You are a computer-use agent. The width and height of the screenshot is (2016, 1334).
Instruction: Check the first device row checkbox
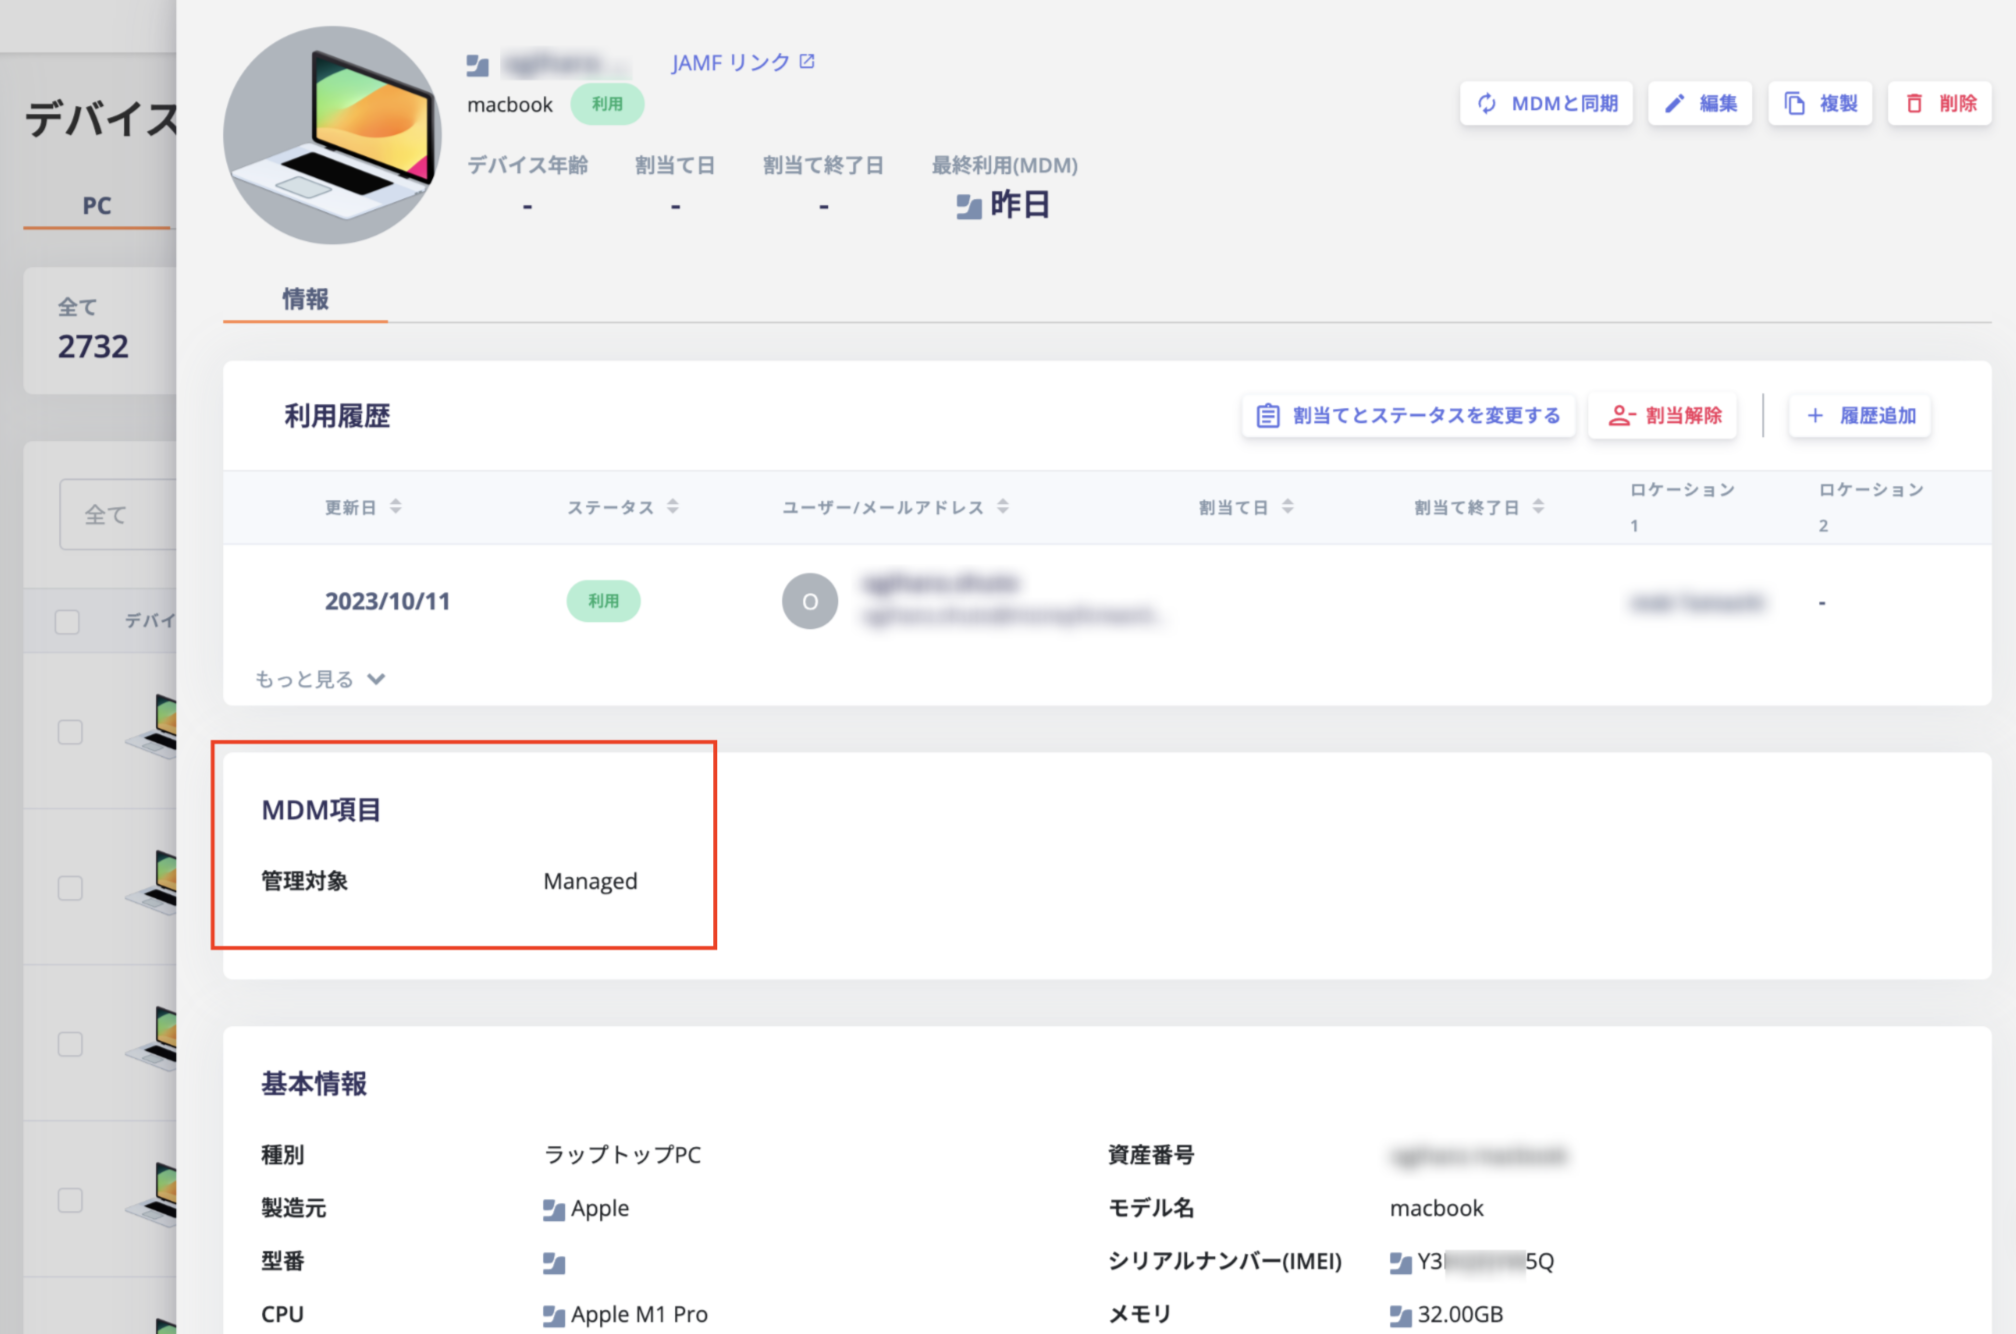pyautogui.click(x=70, y=732)
